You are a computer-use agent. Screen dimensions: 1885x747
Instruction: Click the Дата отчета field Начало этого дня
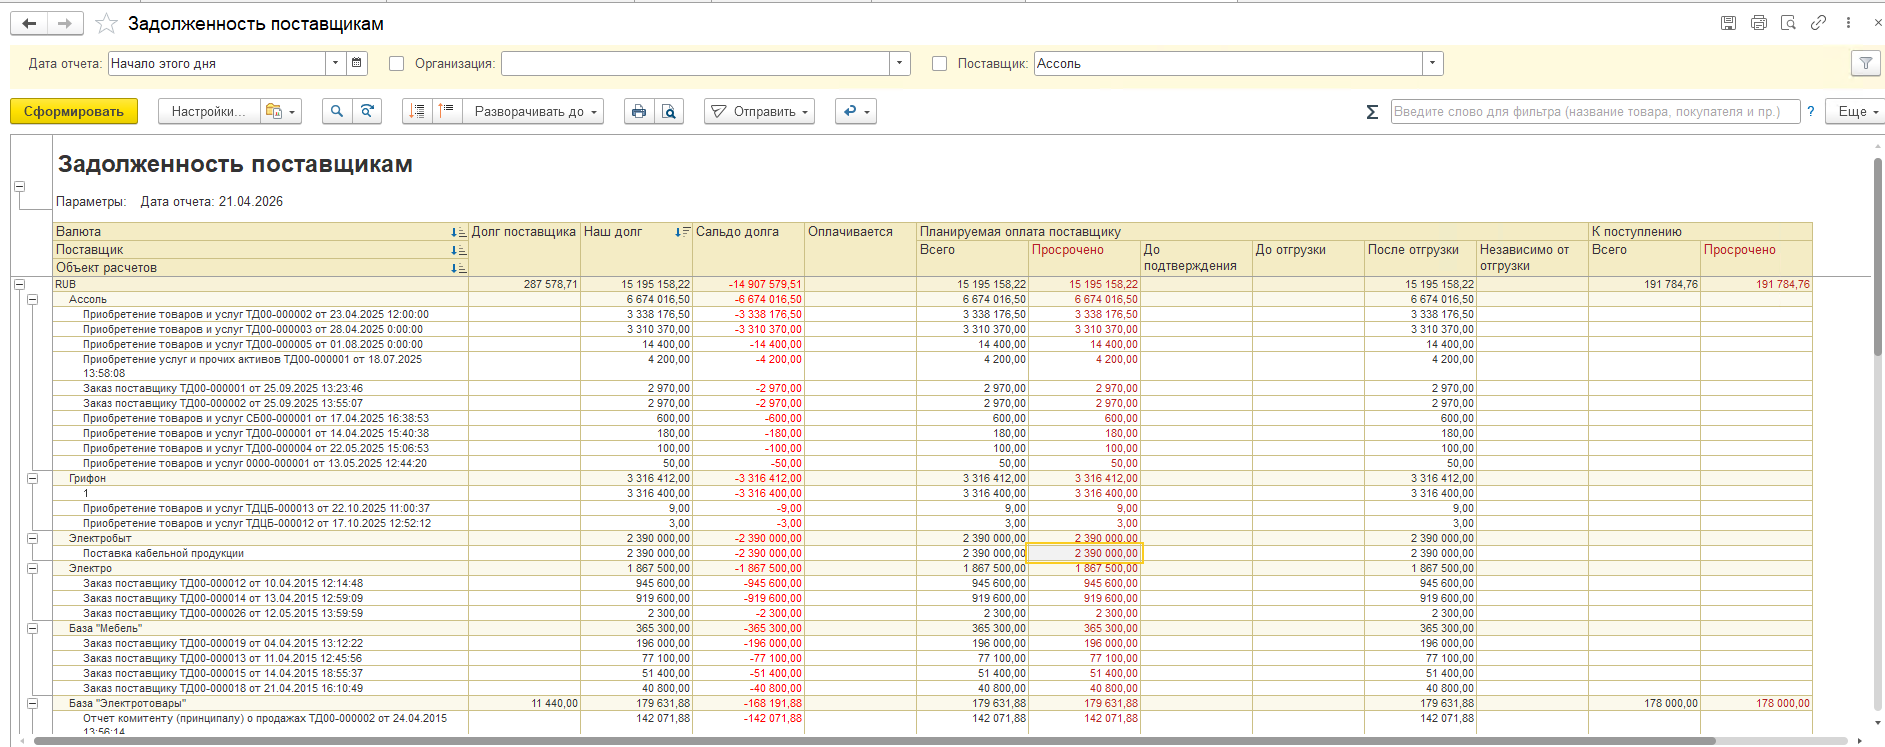click(217, 63)
